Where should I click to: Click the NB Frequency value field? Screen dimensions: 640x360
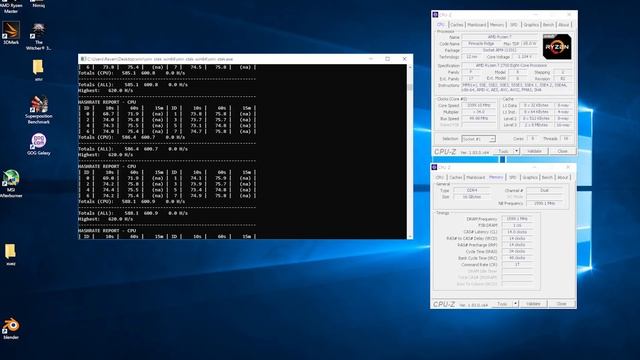point(544,203)
